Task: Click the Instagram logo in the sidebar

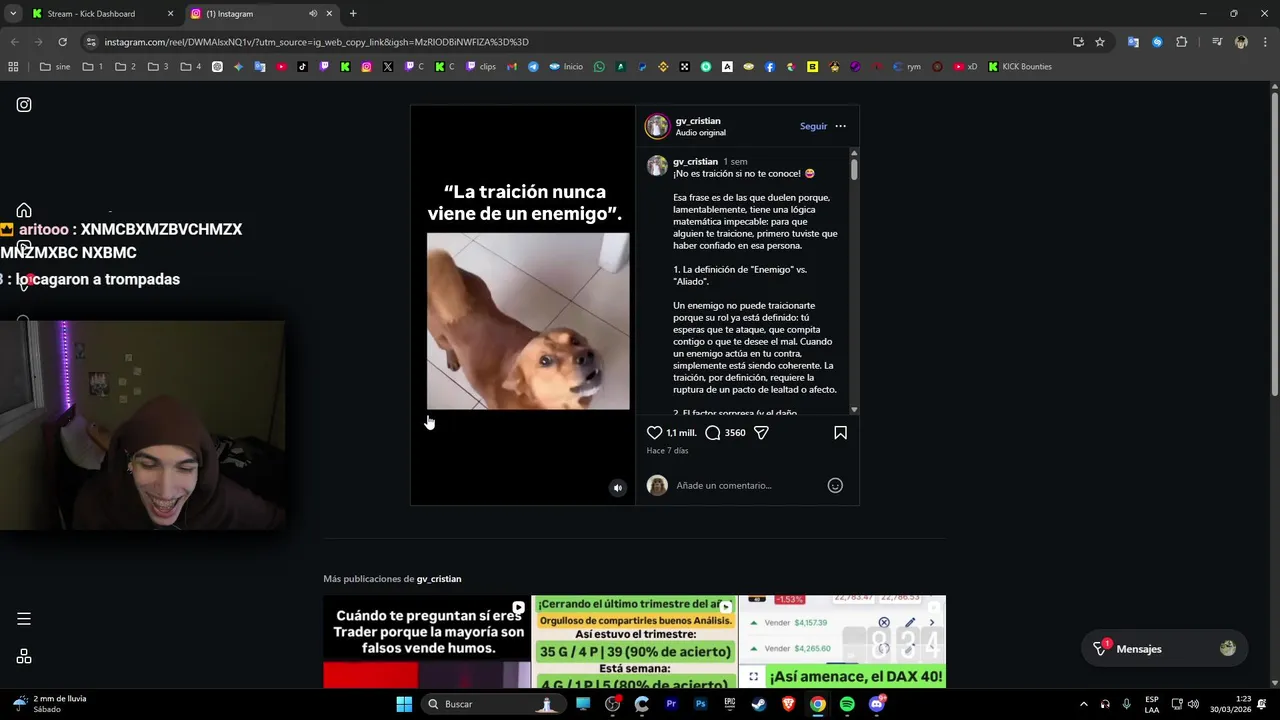Action: (x=24, y=105)
